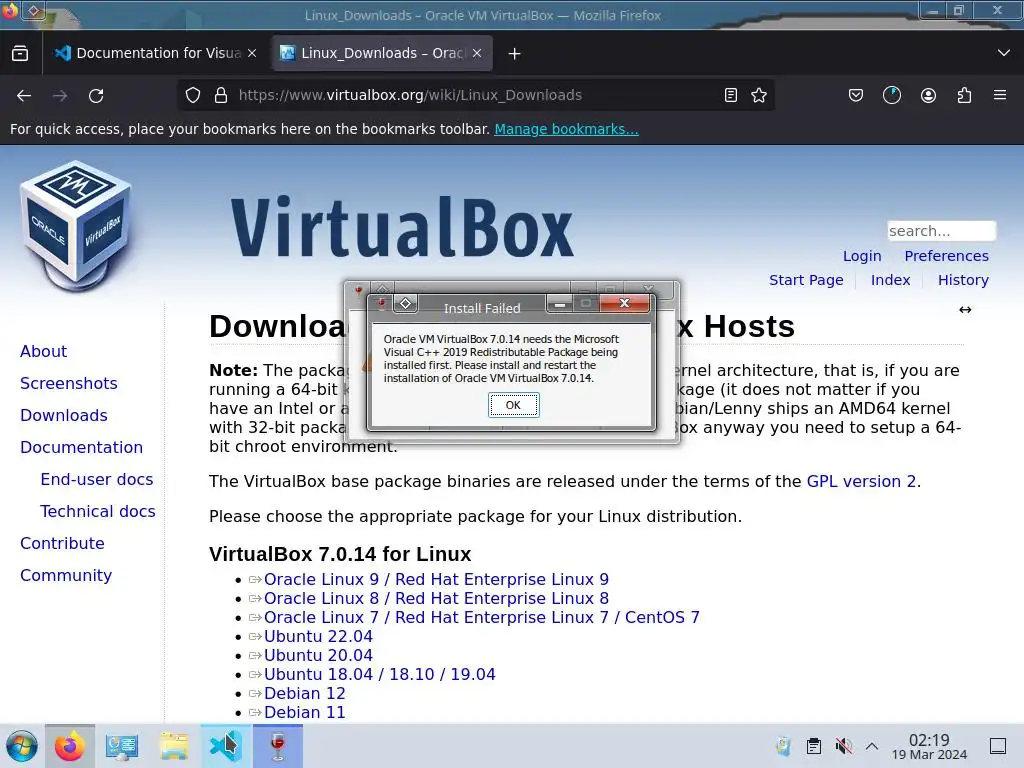1024x768 pixels.
Task: Open the GPL version 2 link
Action: click(861, 481)
